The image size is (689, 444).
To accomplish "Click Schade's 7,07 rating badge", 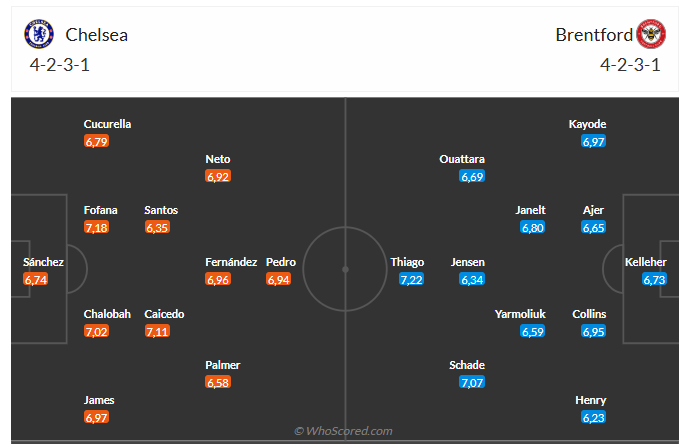I will [471, 383].
